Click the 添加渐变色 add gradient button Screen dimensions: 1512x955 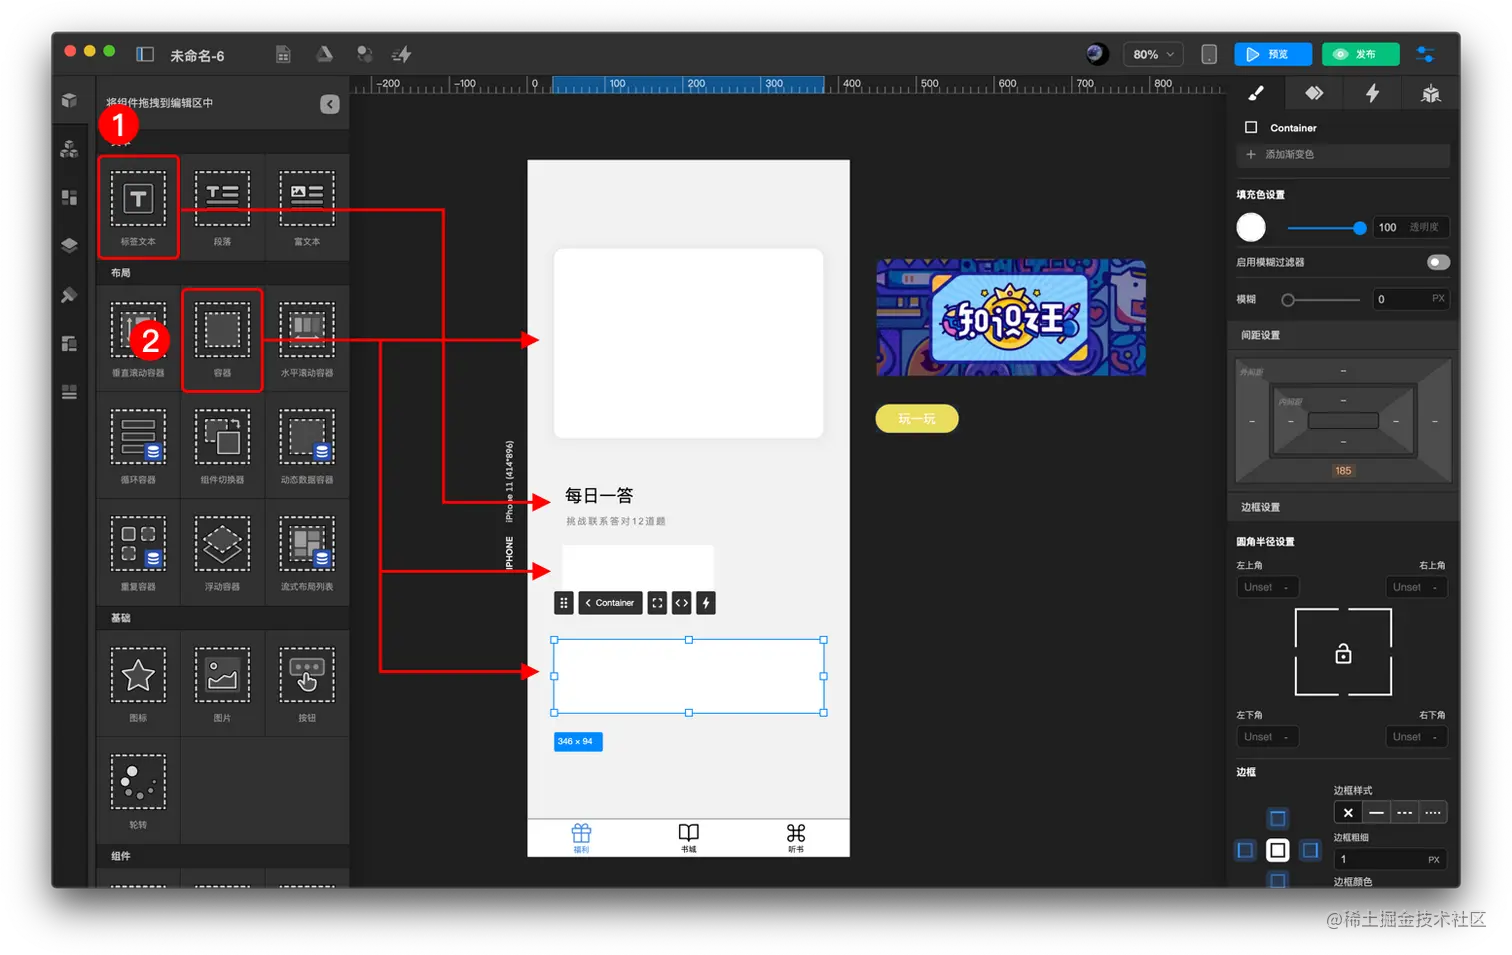click(x=1343, y=155)
